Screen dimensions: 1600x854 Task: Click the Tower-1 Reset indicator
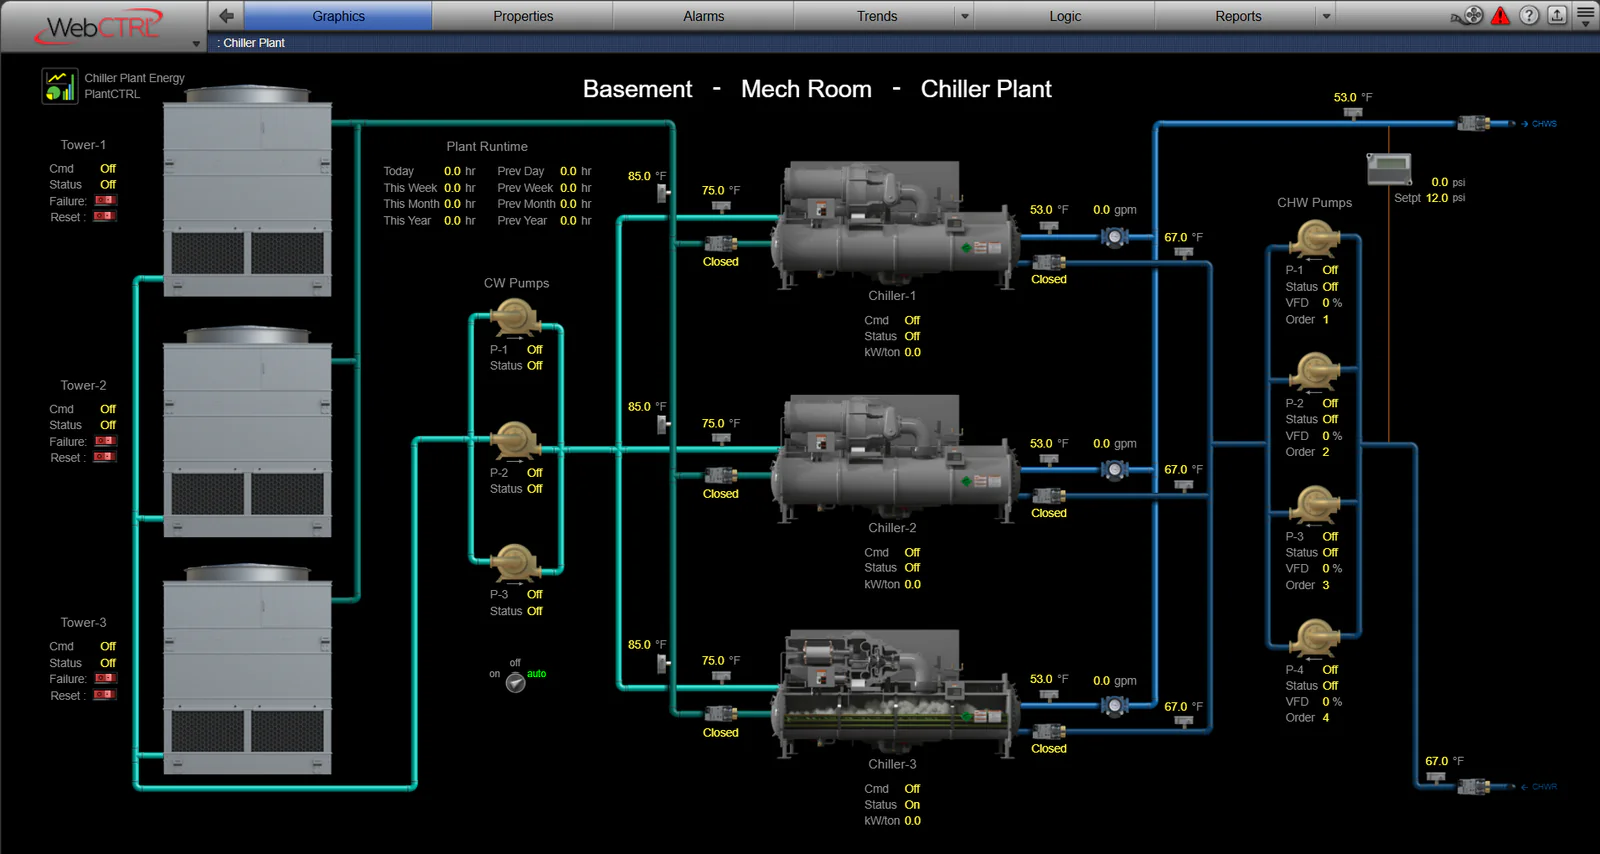pos(105,216)
